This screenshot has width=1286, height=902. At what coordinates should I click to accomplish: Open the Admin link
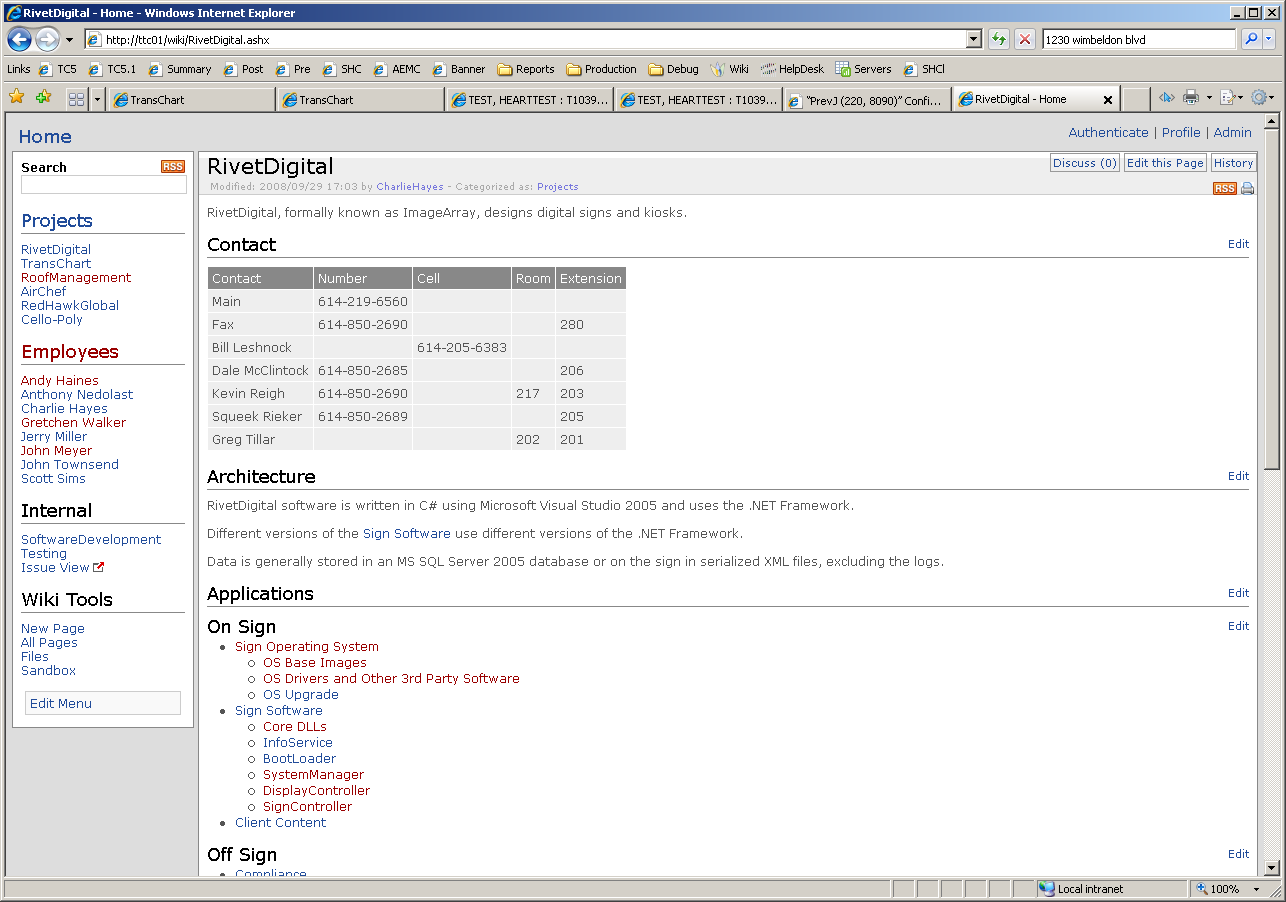click(x=1232, y=132)
